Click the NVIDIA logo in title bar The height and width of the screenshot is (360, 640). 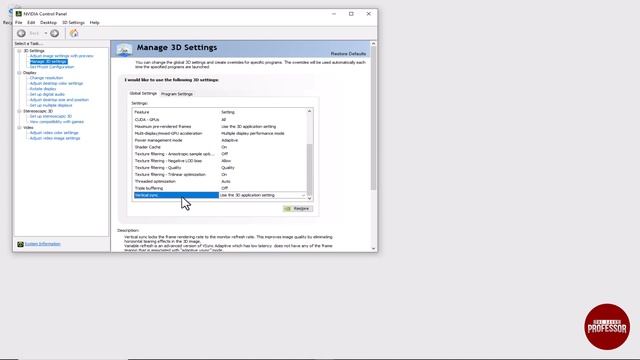tap(18, 13)
